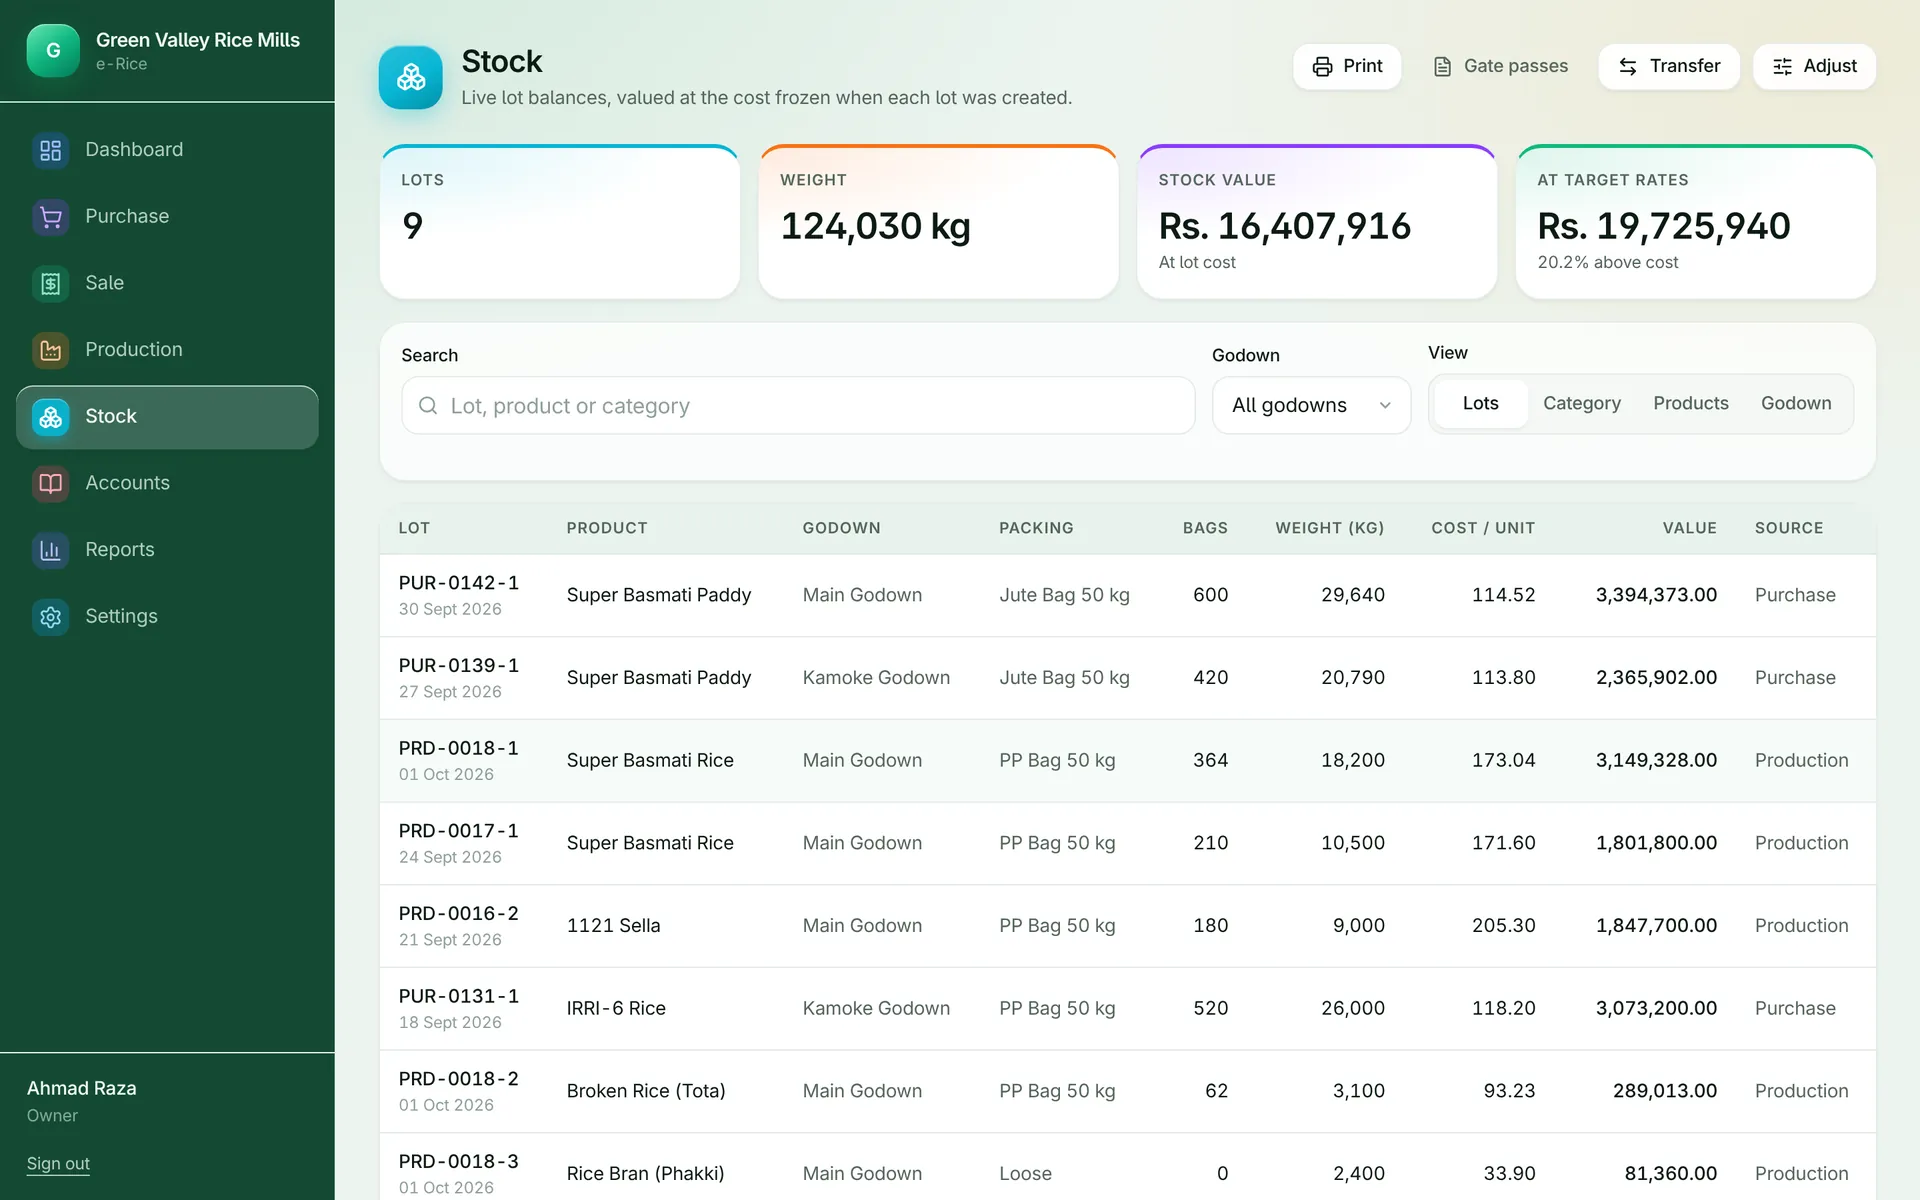Click the Settings gear icon

pyautogui.click(x=51, y=617)
